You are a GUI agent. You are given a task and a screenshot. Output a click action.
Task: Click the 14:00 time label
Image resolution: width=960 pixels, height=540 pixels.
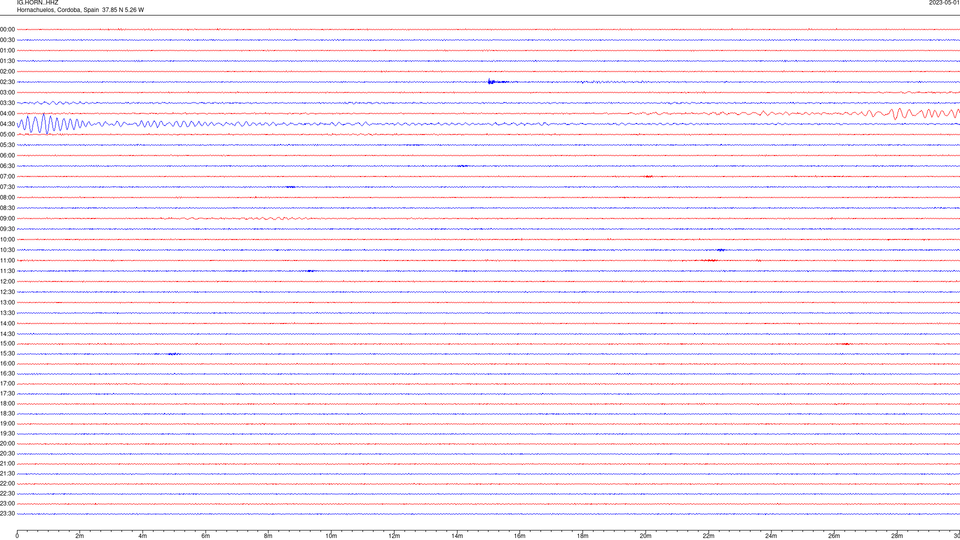click(7, 323)
